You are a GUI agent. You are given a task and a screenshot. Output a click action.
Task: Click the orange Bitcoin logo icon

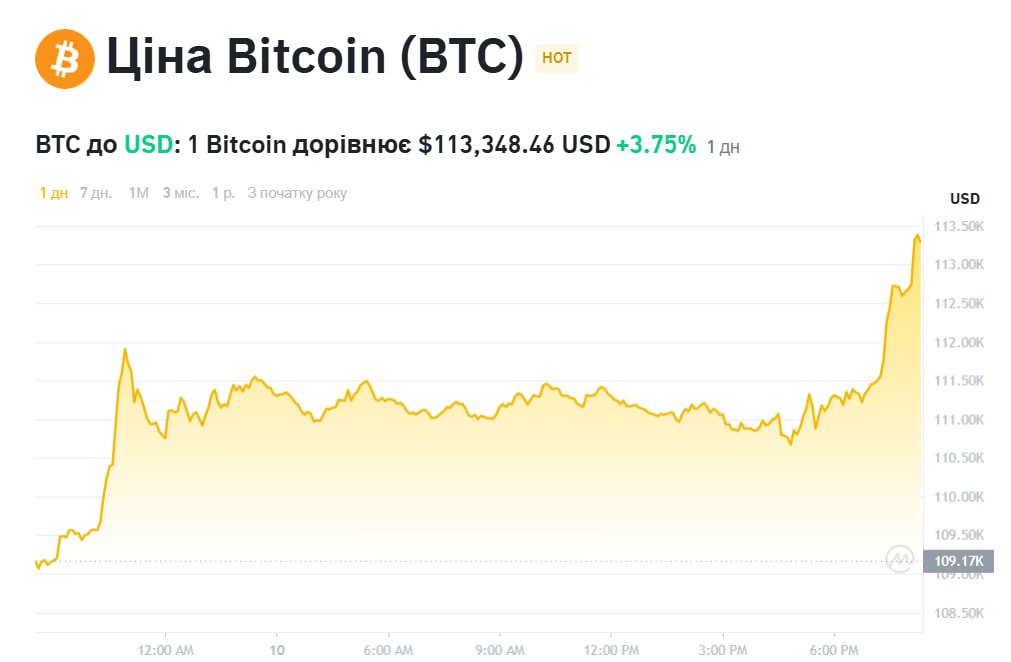point(65,58)
